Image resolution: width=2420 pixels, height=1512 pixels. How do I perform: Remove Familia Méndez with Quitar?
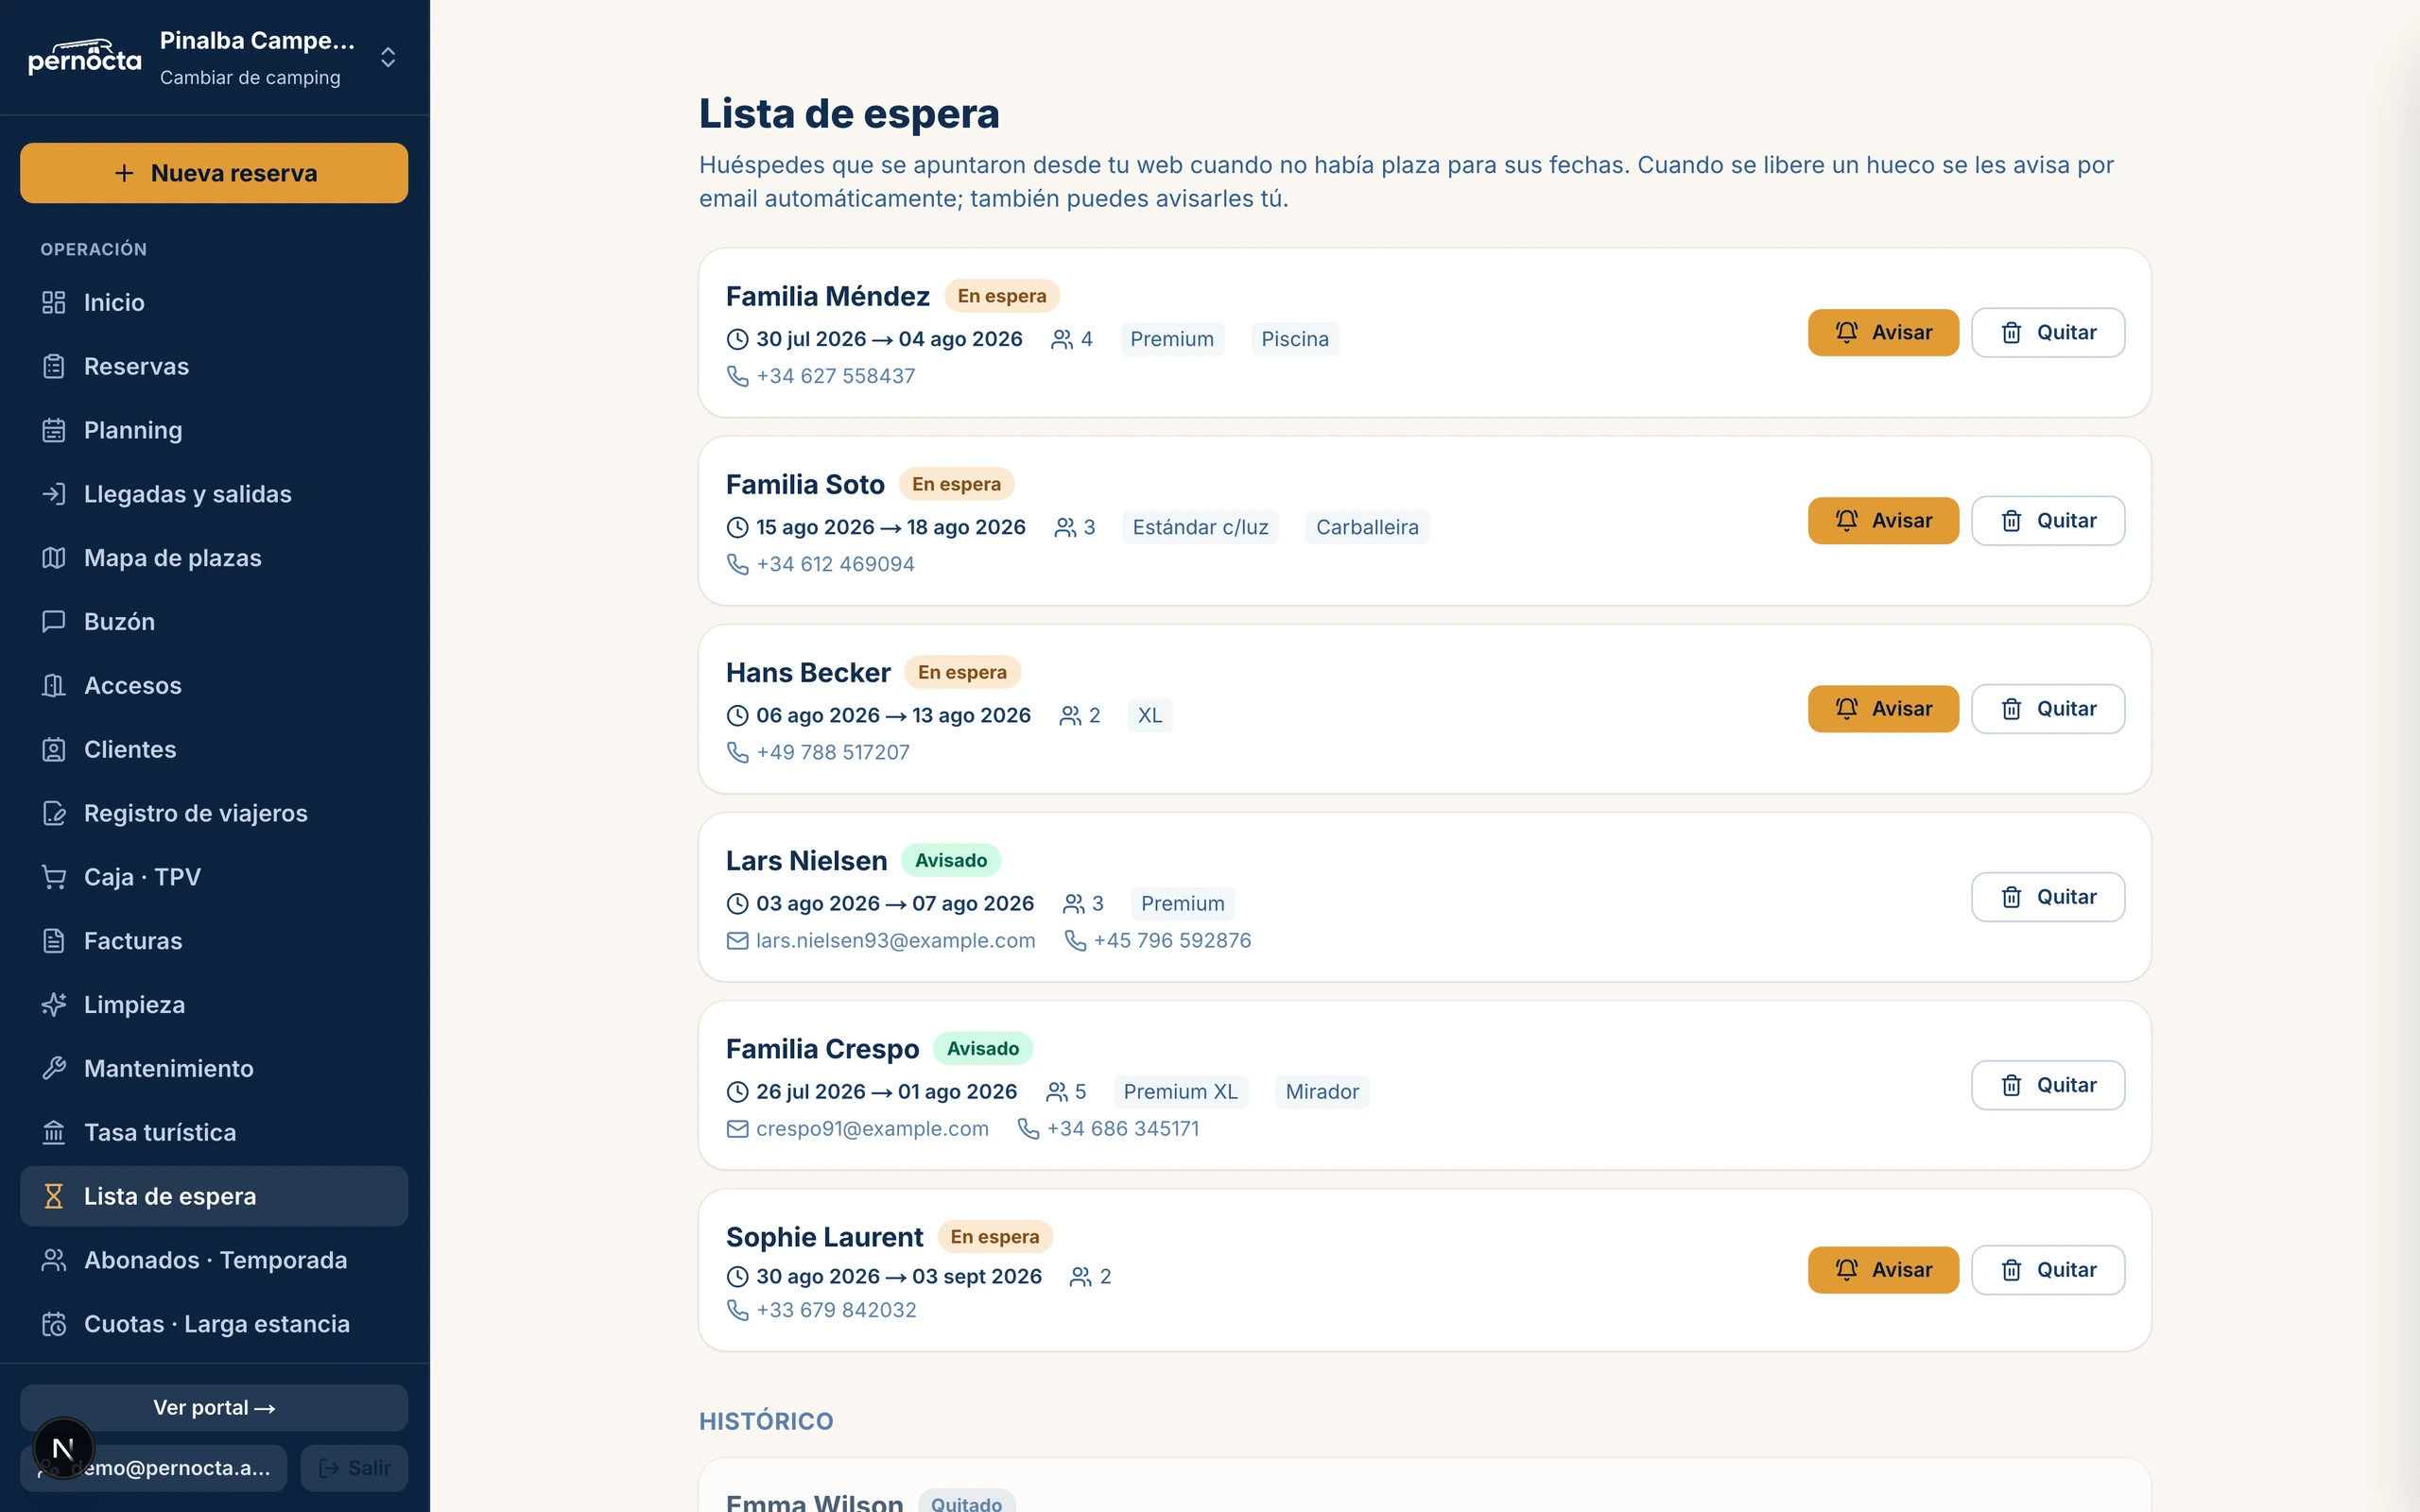(2048, 332)
